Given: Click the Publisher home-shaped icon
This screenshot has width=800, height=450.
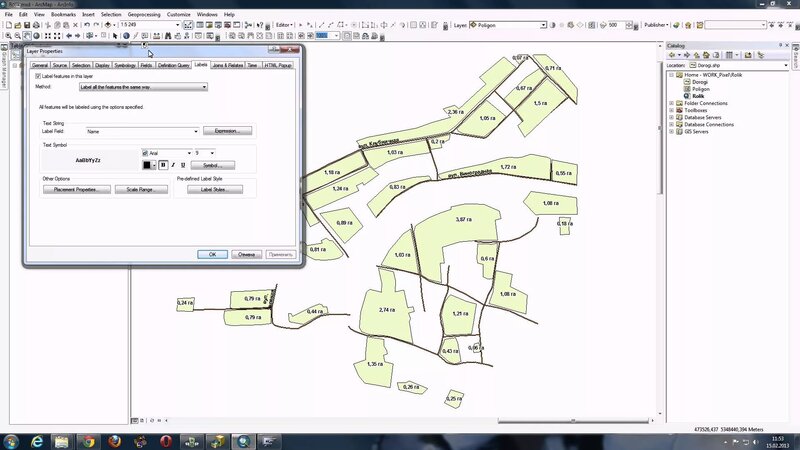Looking at the screenshot, I should coord(688,25).
